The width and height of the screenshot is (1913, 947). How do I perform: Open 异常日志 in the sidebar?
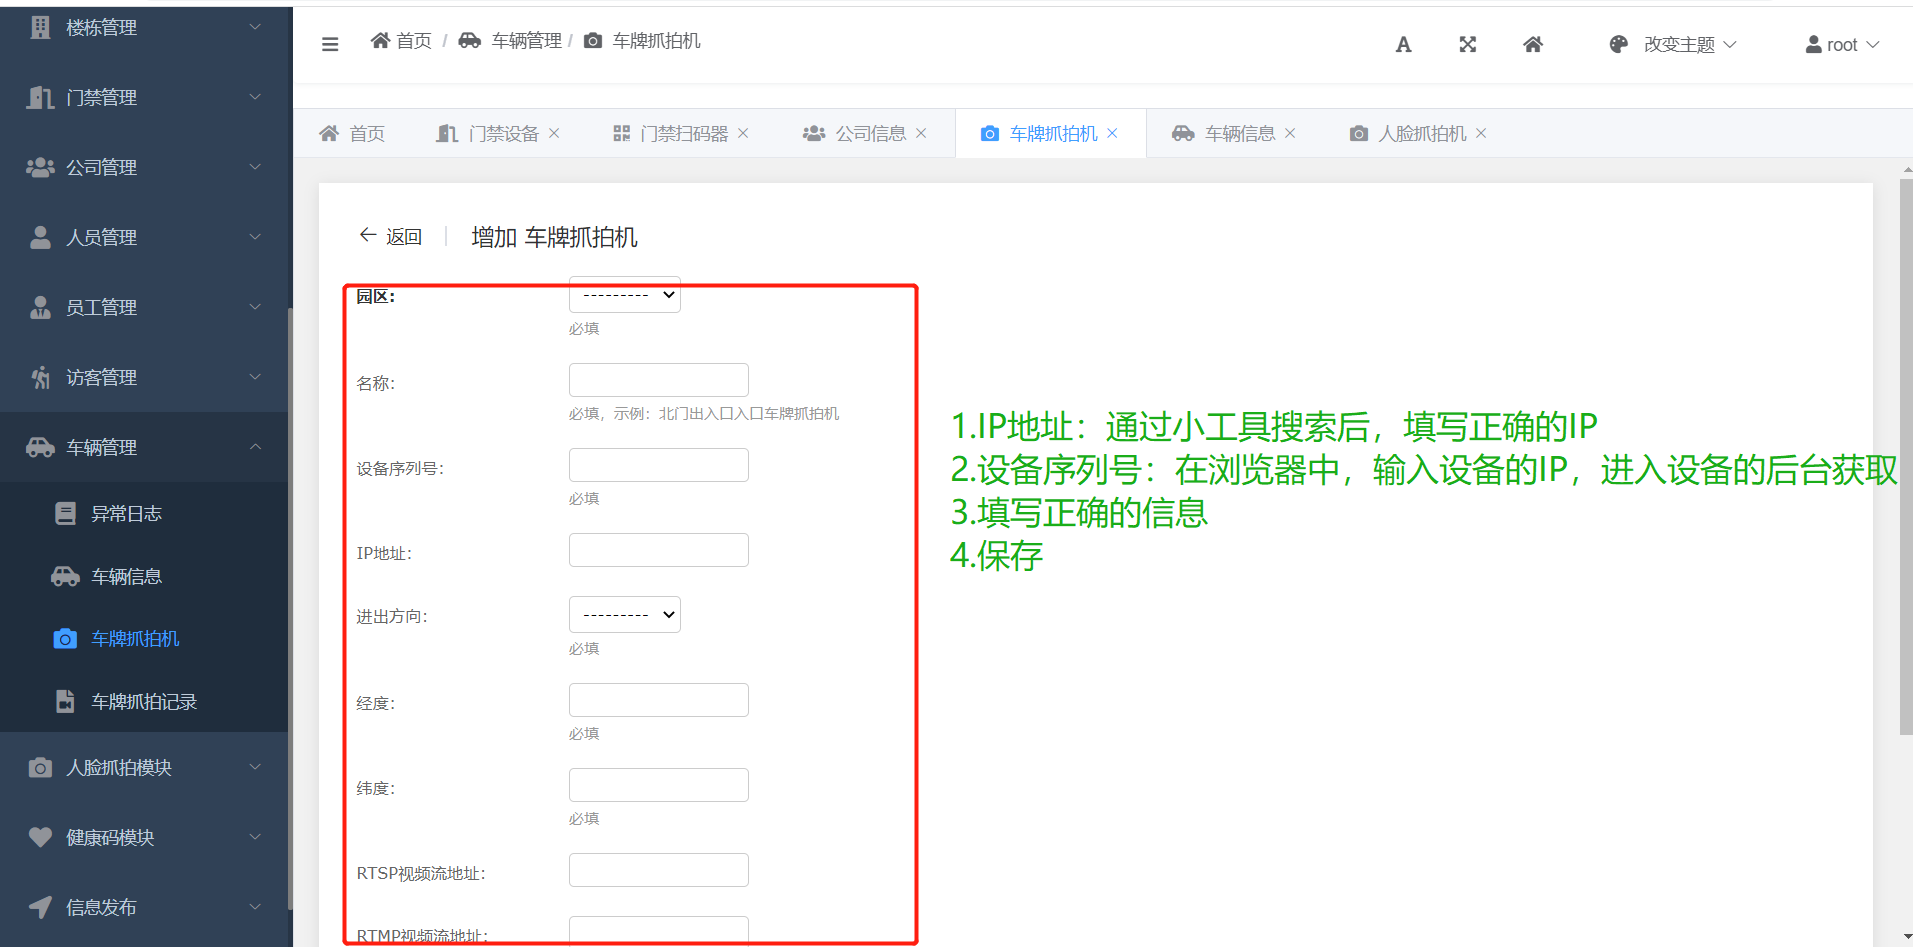point(126,514)
